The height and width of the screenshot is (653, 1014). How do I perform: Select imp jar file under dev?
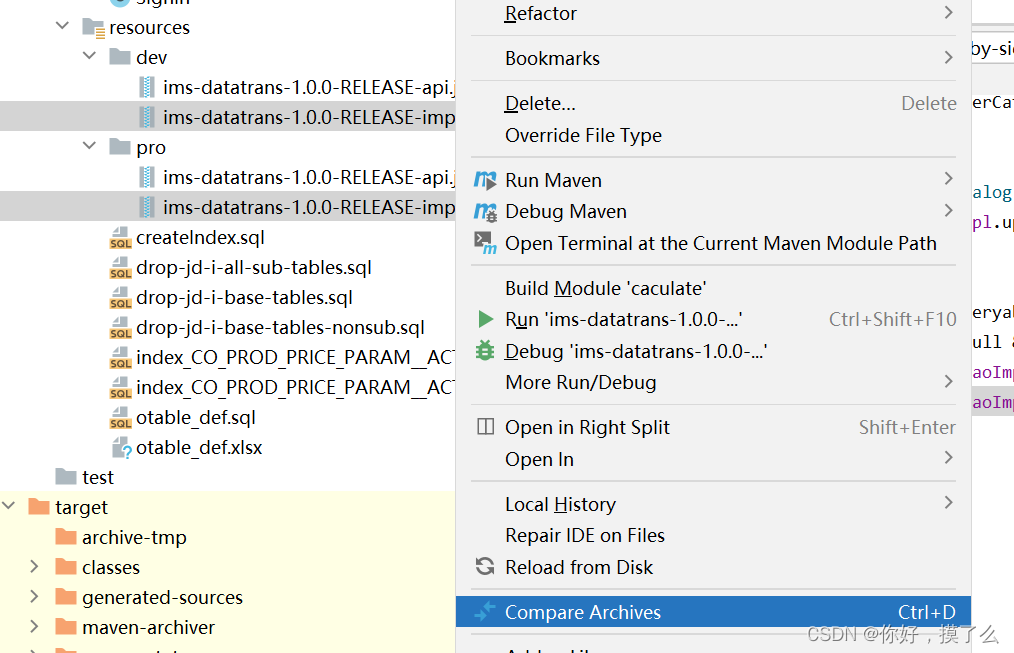(x=228, y=117)
